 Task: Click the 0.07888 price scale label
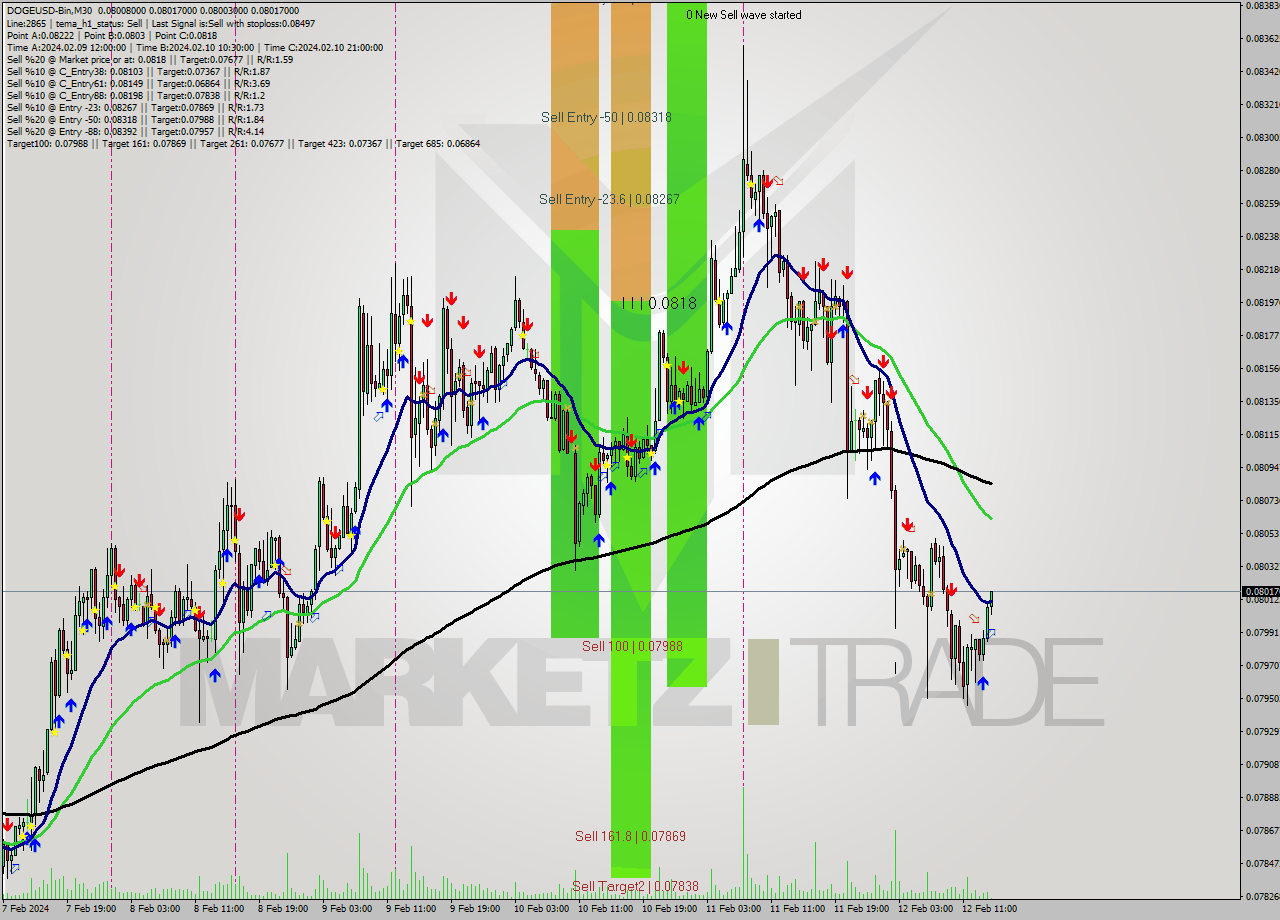tap(1261, 797)
